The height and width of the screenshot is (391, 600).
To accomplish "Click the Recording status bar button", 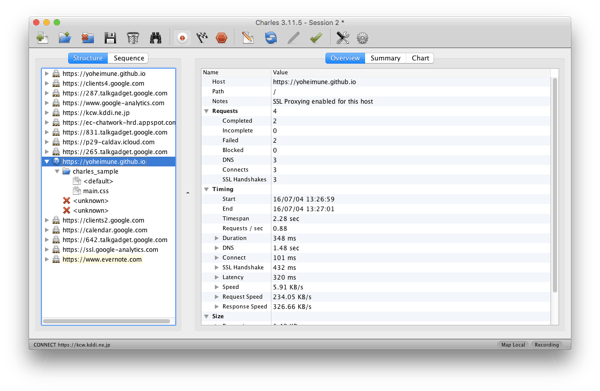I will pyautogui.click(x=546, y=345).
